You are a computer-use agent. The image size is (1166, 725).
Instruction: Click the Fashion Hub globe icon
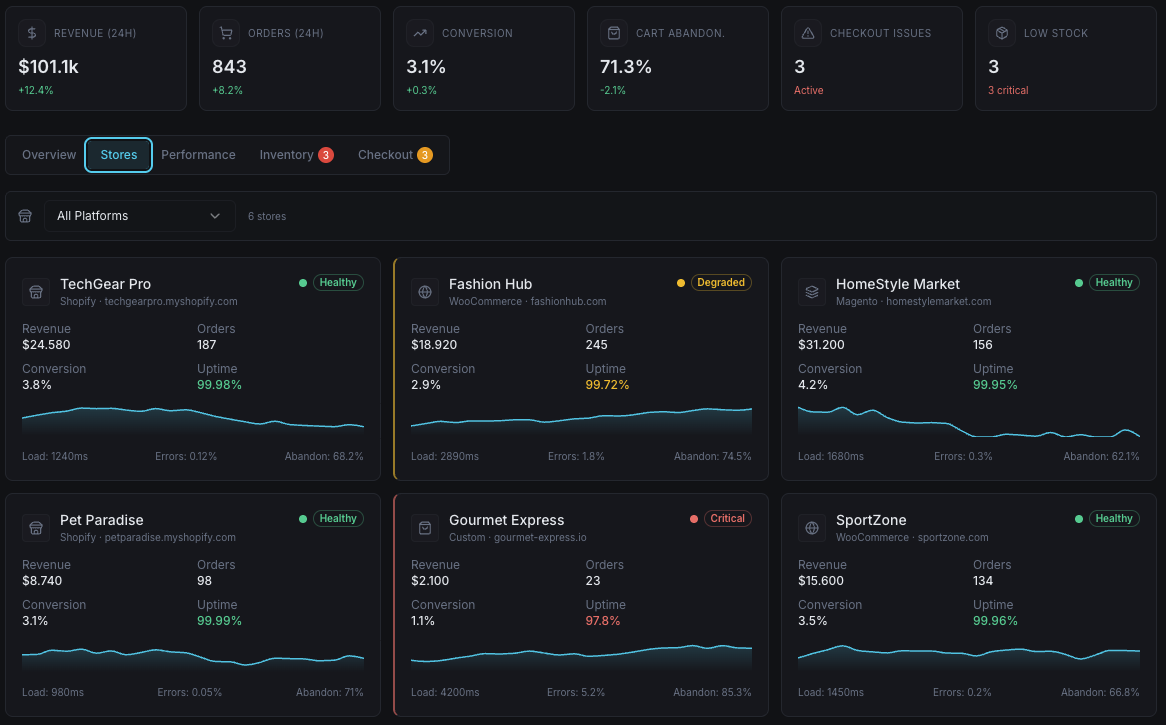425,292
